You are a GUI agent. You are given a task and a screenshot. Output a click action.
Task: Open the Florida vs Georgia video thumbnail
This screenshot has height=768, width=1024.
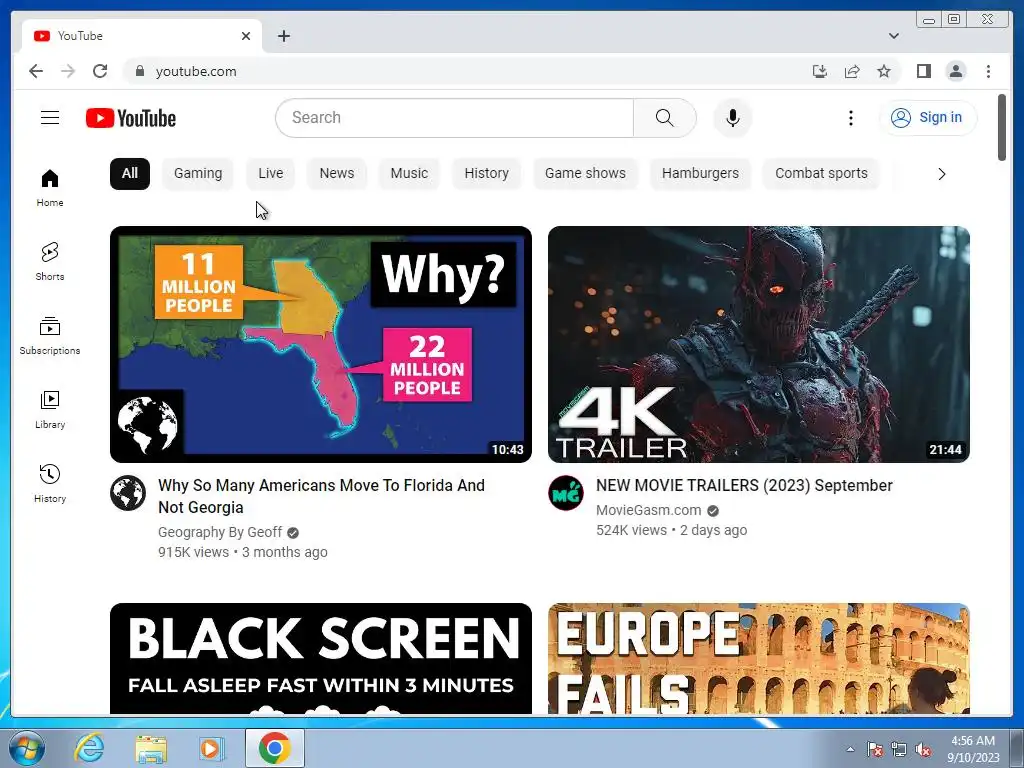(321, 344)
